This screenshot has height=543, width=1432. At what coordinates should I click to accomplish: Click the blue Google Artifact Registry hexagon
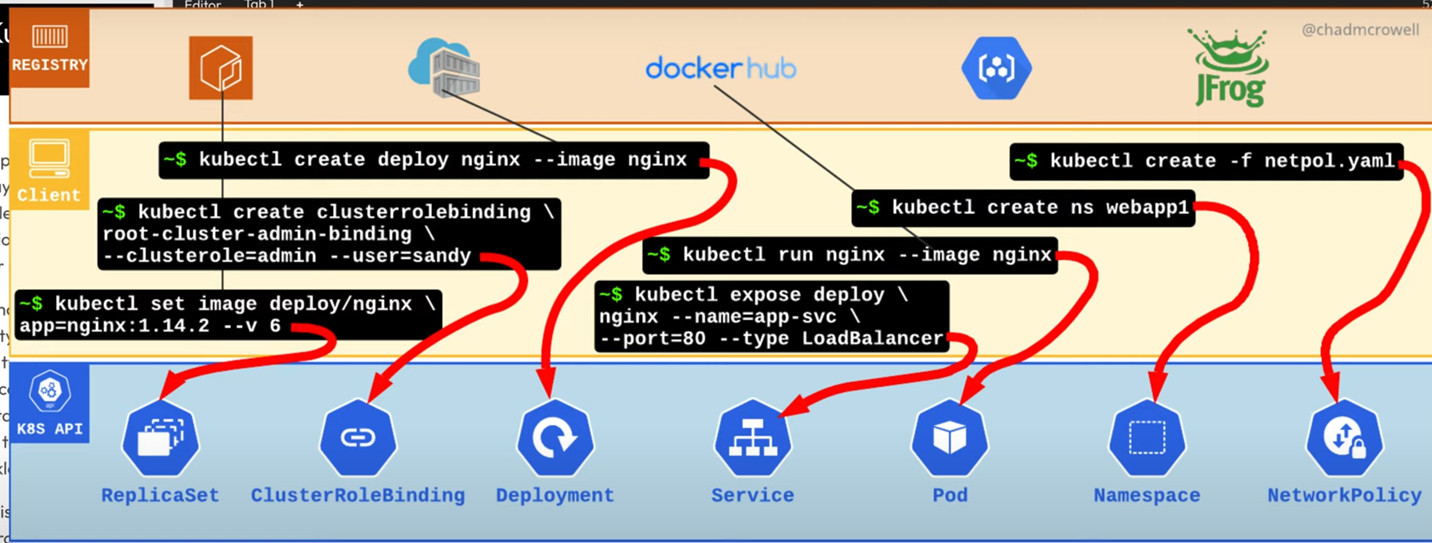(996, 68)
